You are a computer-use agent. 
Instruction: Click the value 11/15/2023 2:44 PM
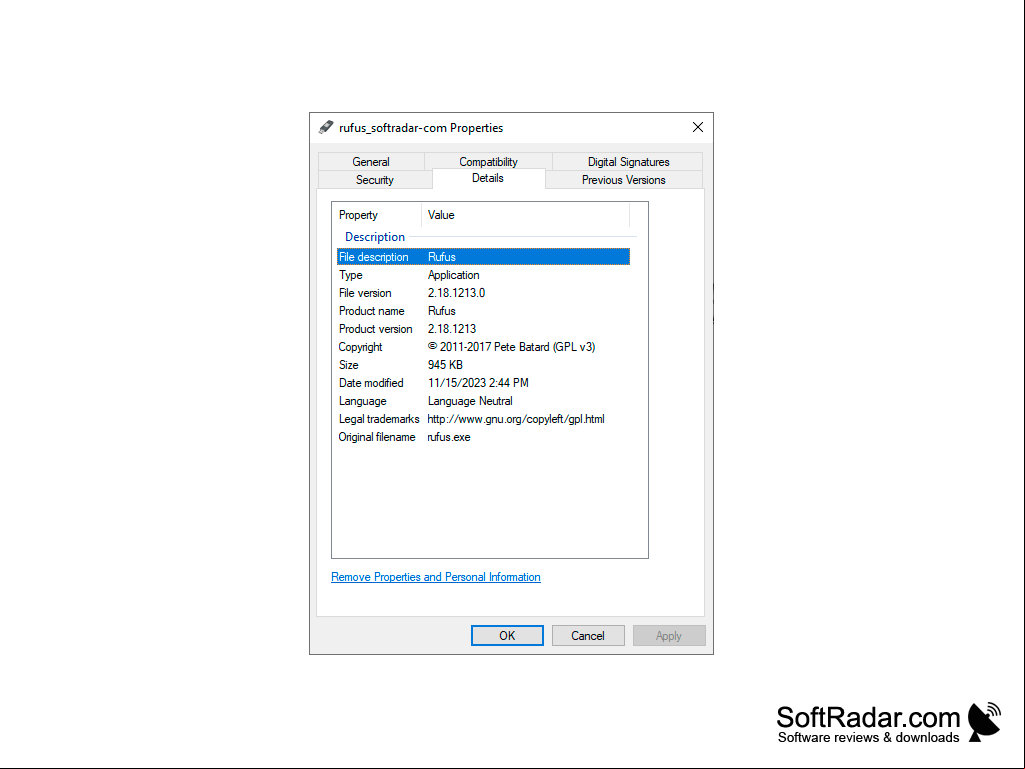478,383
